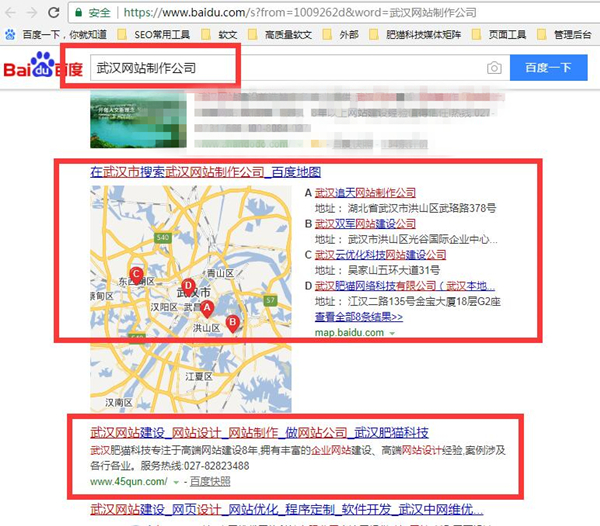
Task: Open the 外部 bookmark folder
Action: tap(341, 35)
